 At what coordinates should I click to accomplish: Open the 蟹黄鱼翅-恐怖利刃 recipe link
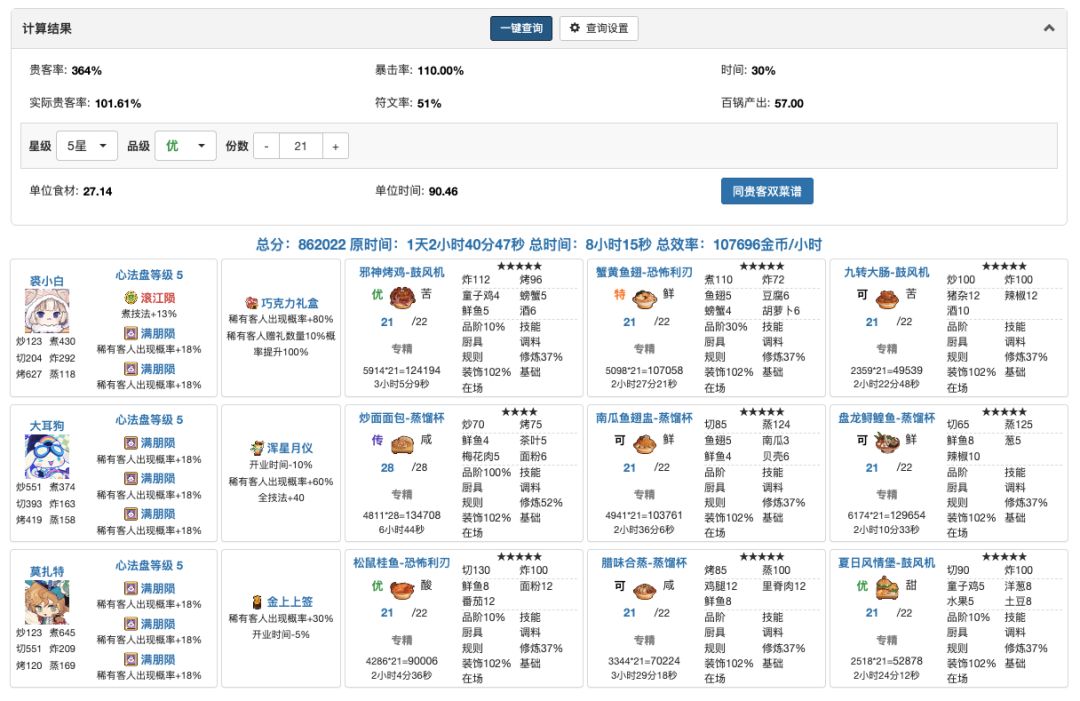click(x=644, y=272)
